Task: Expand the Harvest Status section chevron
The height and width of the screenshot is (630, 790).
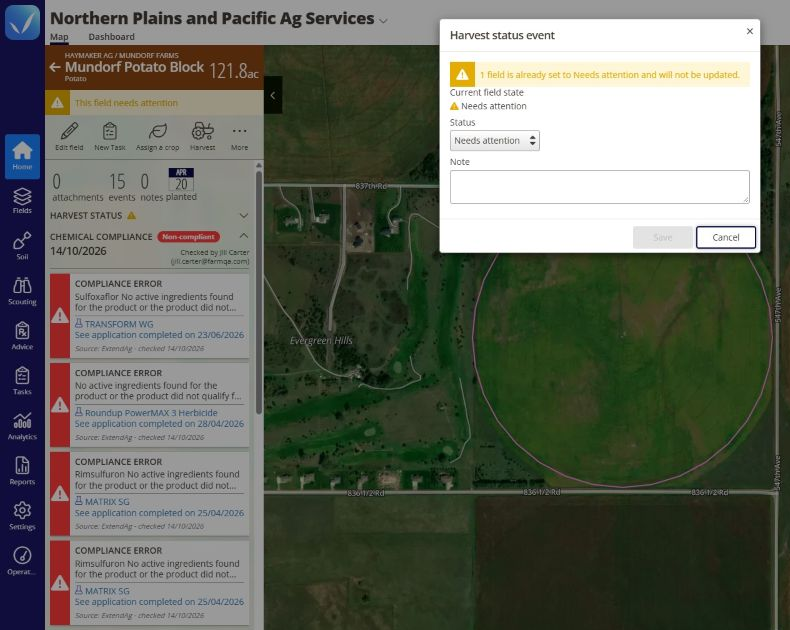Action: click(244, 216)
